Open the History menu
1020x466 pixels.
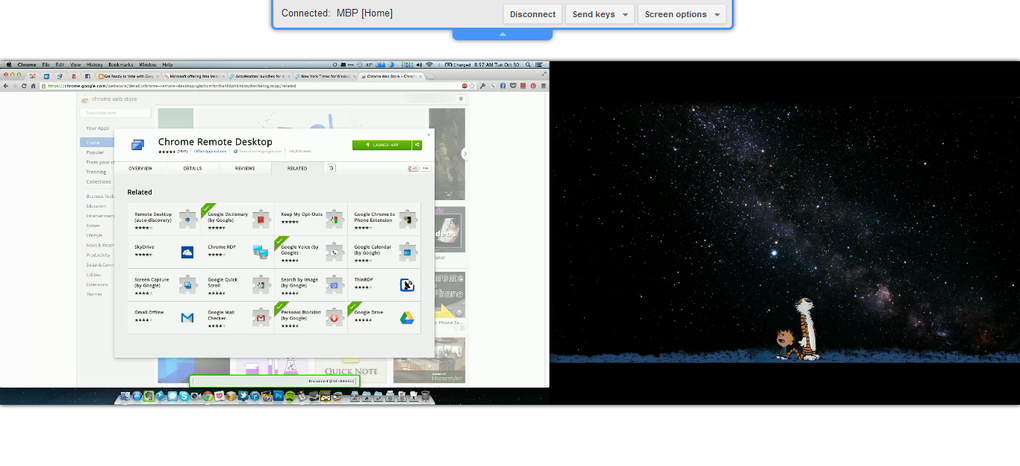point(94,64)
